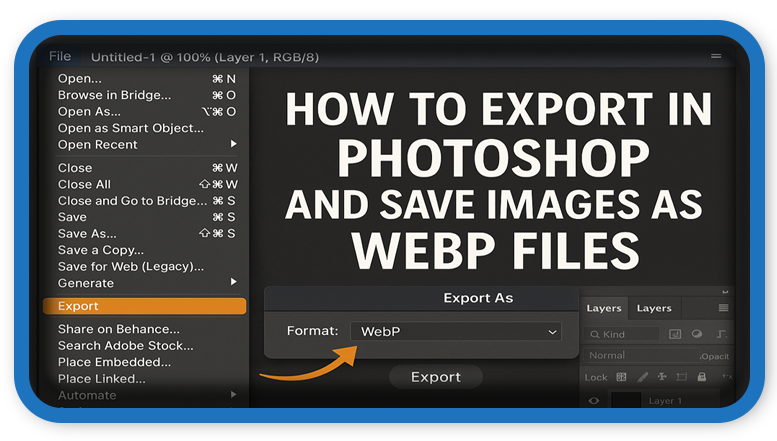Click the Export As dialog title
The width and height of the screenshot is (777, 441).
[478, 298]
